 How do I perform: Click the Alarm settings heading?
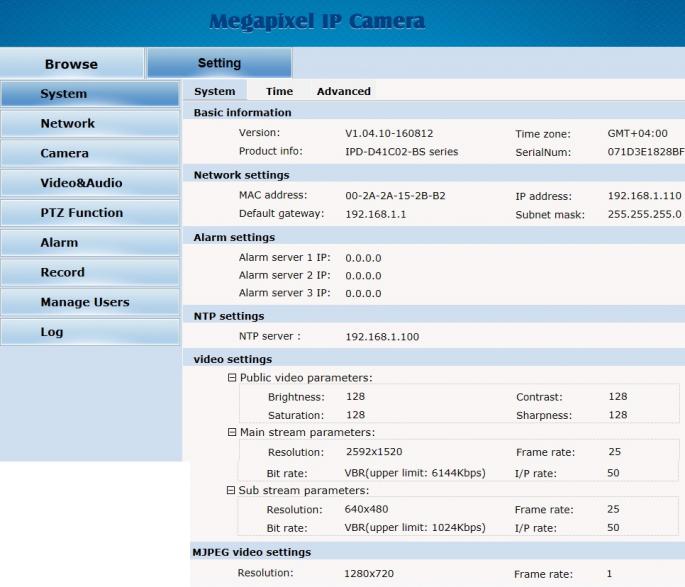(234, 238)
